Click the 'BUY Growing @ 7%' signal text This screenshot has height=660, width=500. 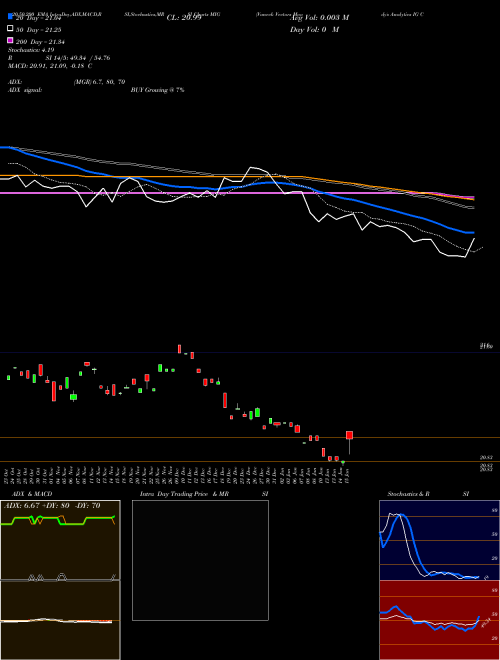click(157, 90)
